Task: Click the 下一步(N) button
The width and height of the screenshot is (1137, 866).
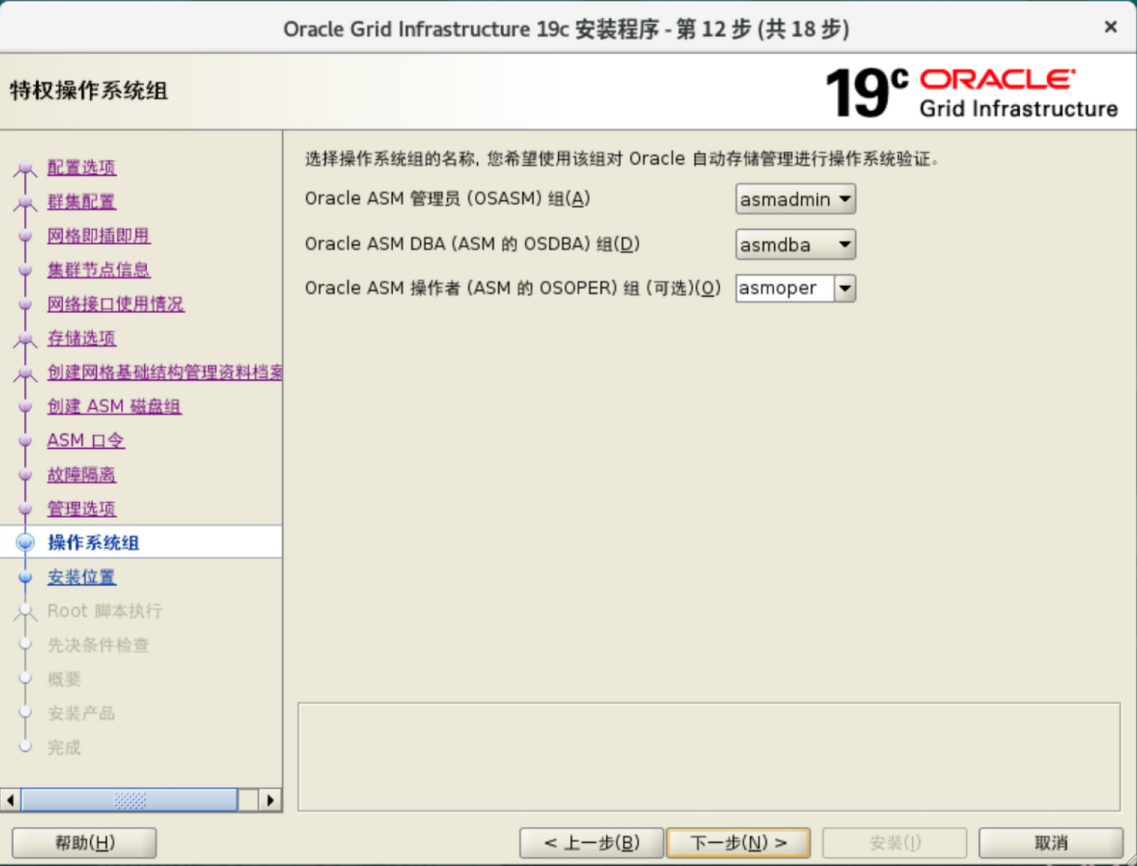Action: (x=739, y=843)
